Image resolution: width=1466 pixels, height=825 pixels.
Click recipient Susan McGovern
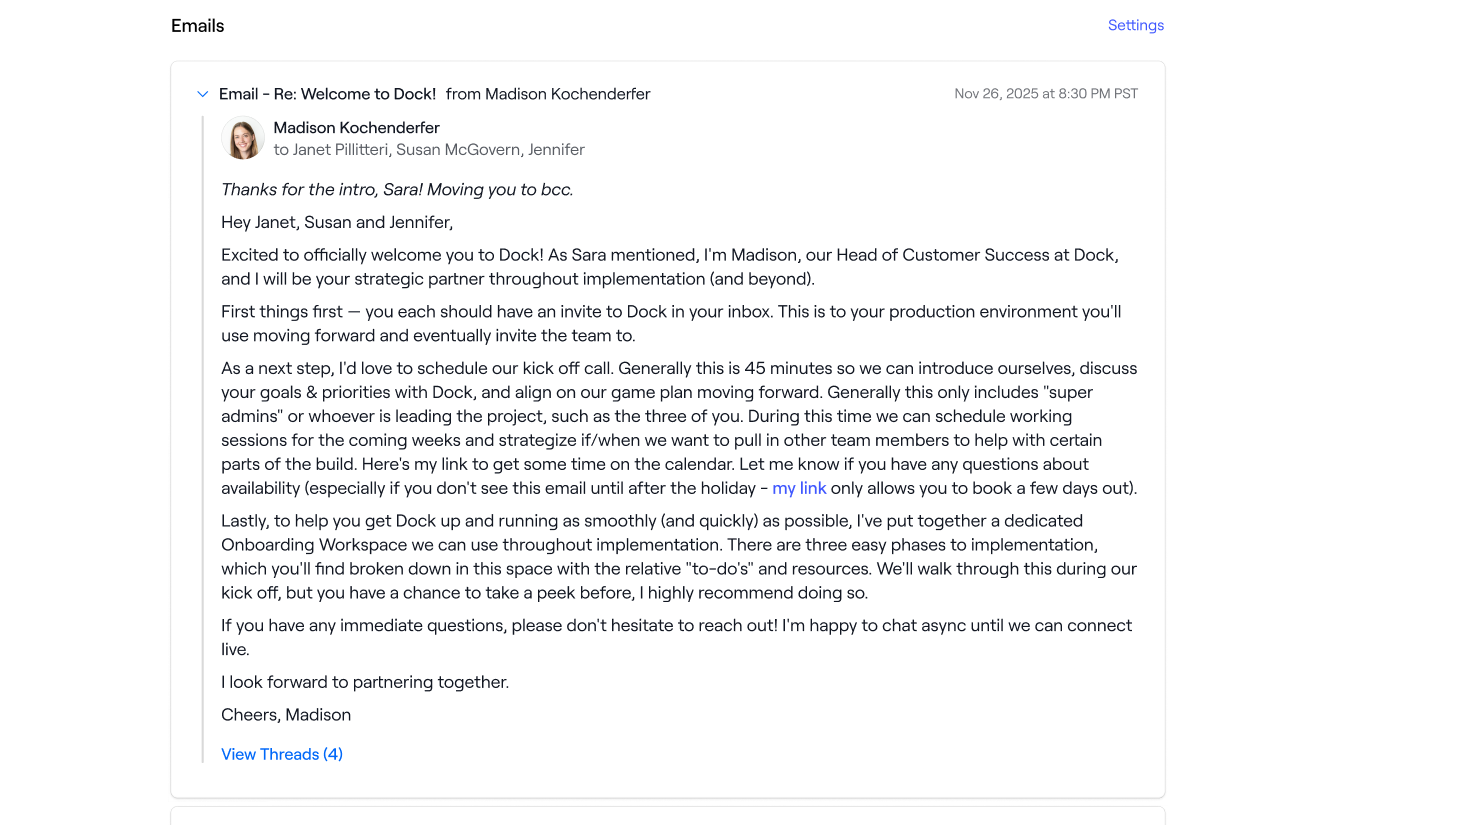coord(459,149)
